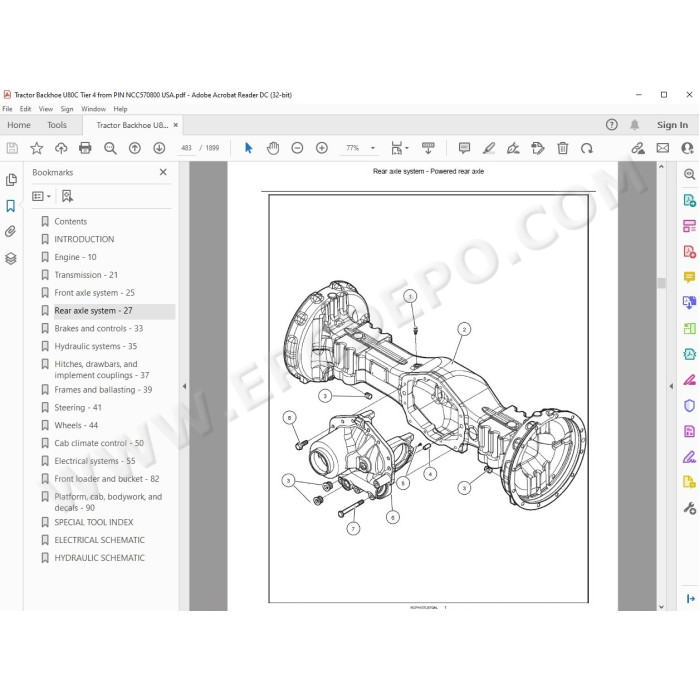Open ELECTRICAL SCHEMATIC bookmark
This screenshot has height=700, width=700.
[100, 540]
